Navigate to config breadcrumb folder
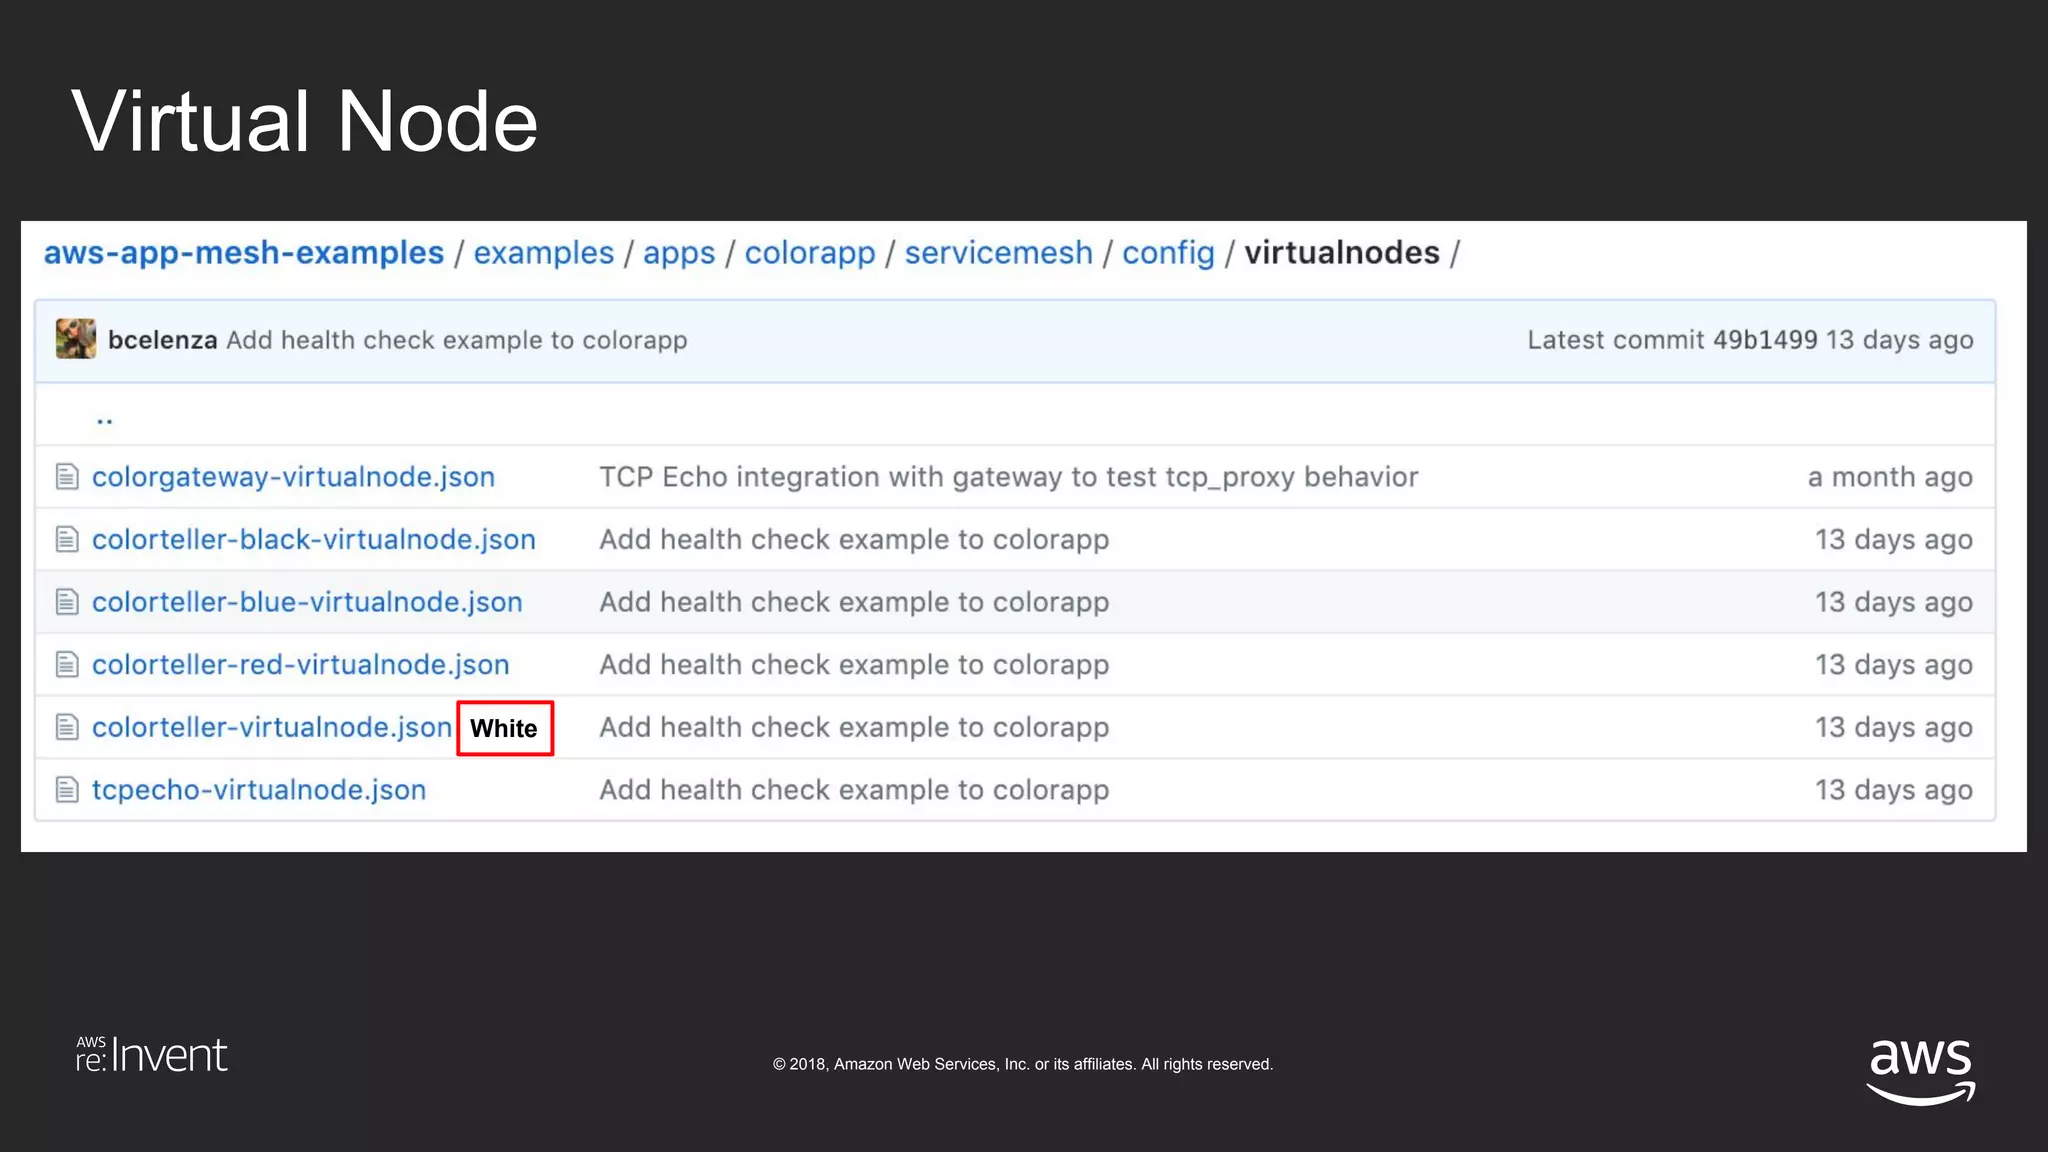The image size is (2048, 1152). (1167, 253)
